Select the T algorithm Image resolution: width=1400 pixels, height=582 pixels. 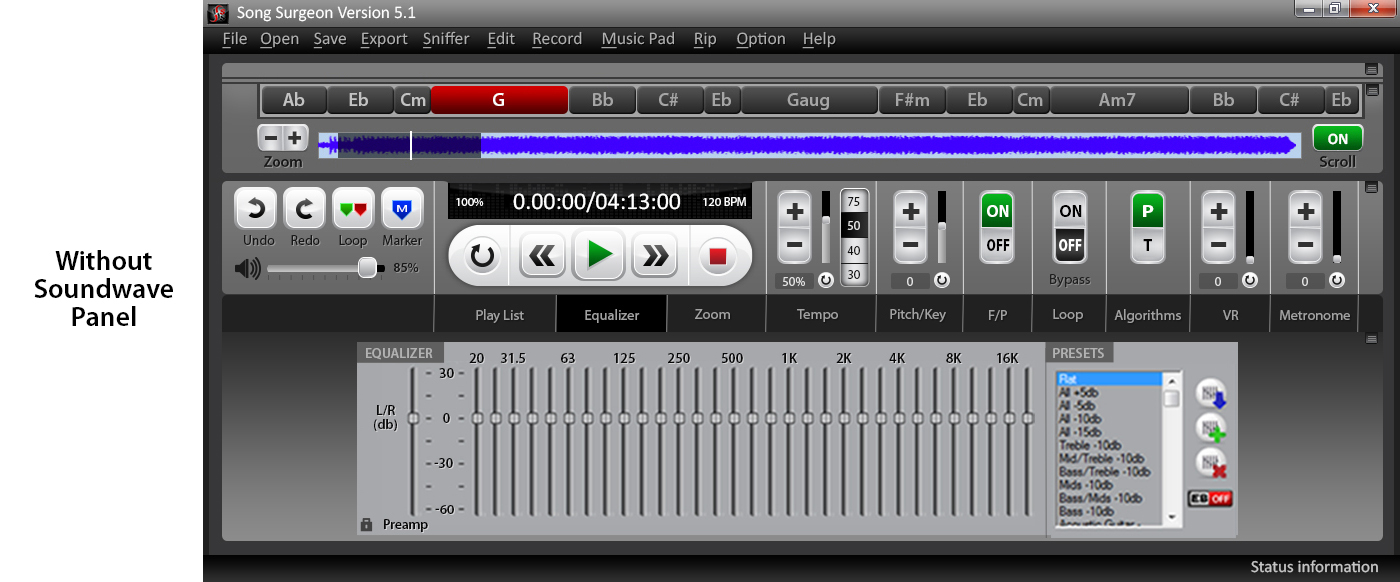point(1147,245)
